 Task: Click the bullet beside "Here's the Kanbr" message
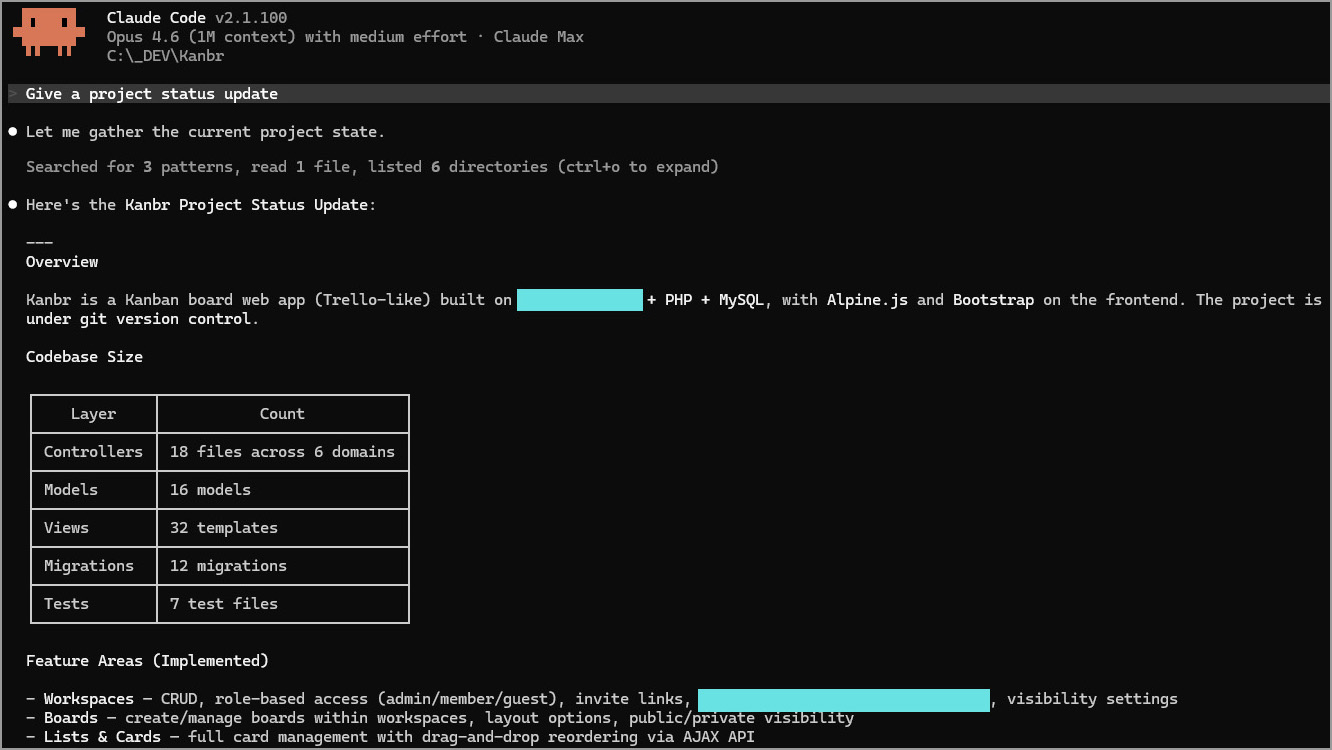[13, 205]
